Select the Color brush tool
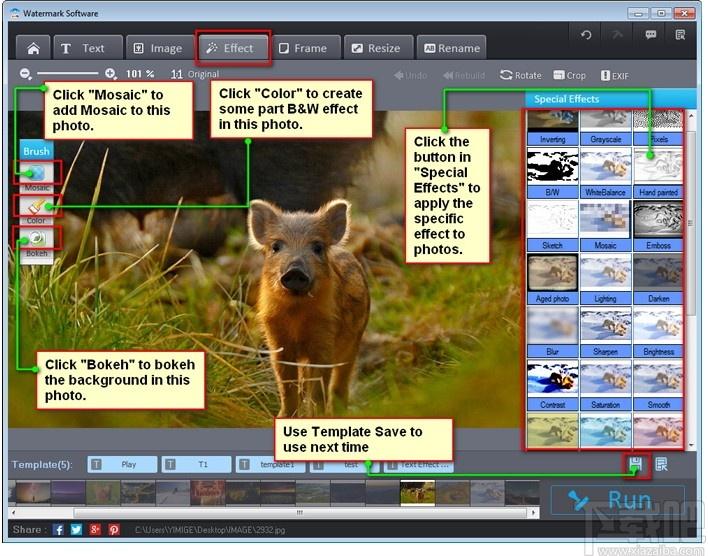Screen dimensions: 708x556 (37, 206)
